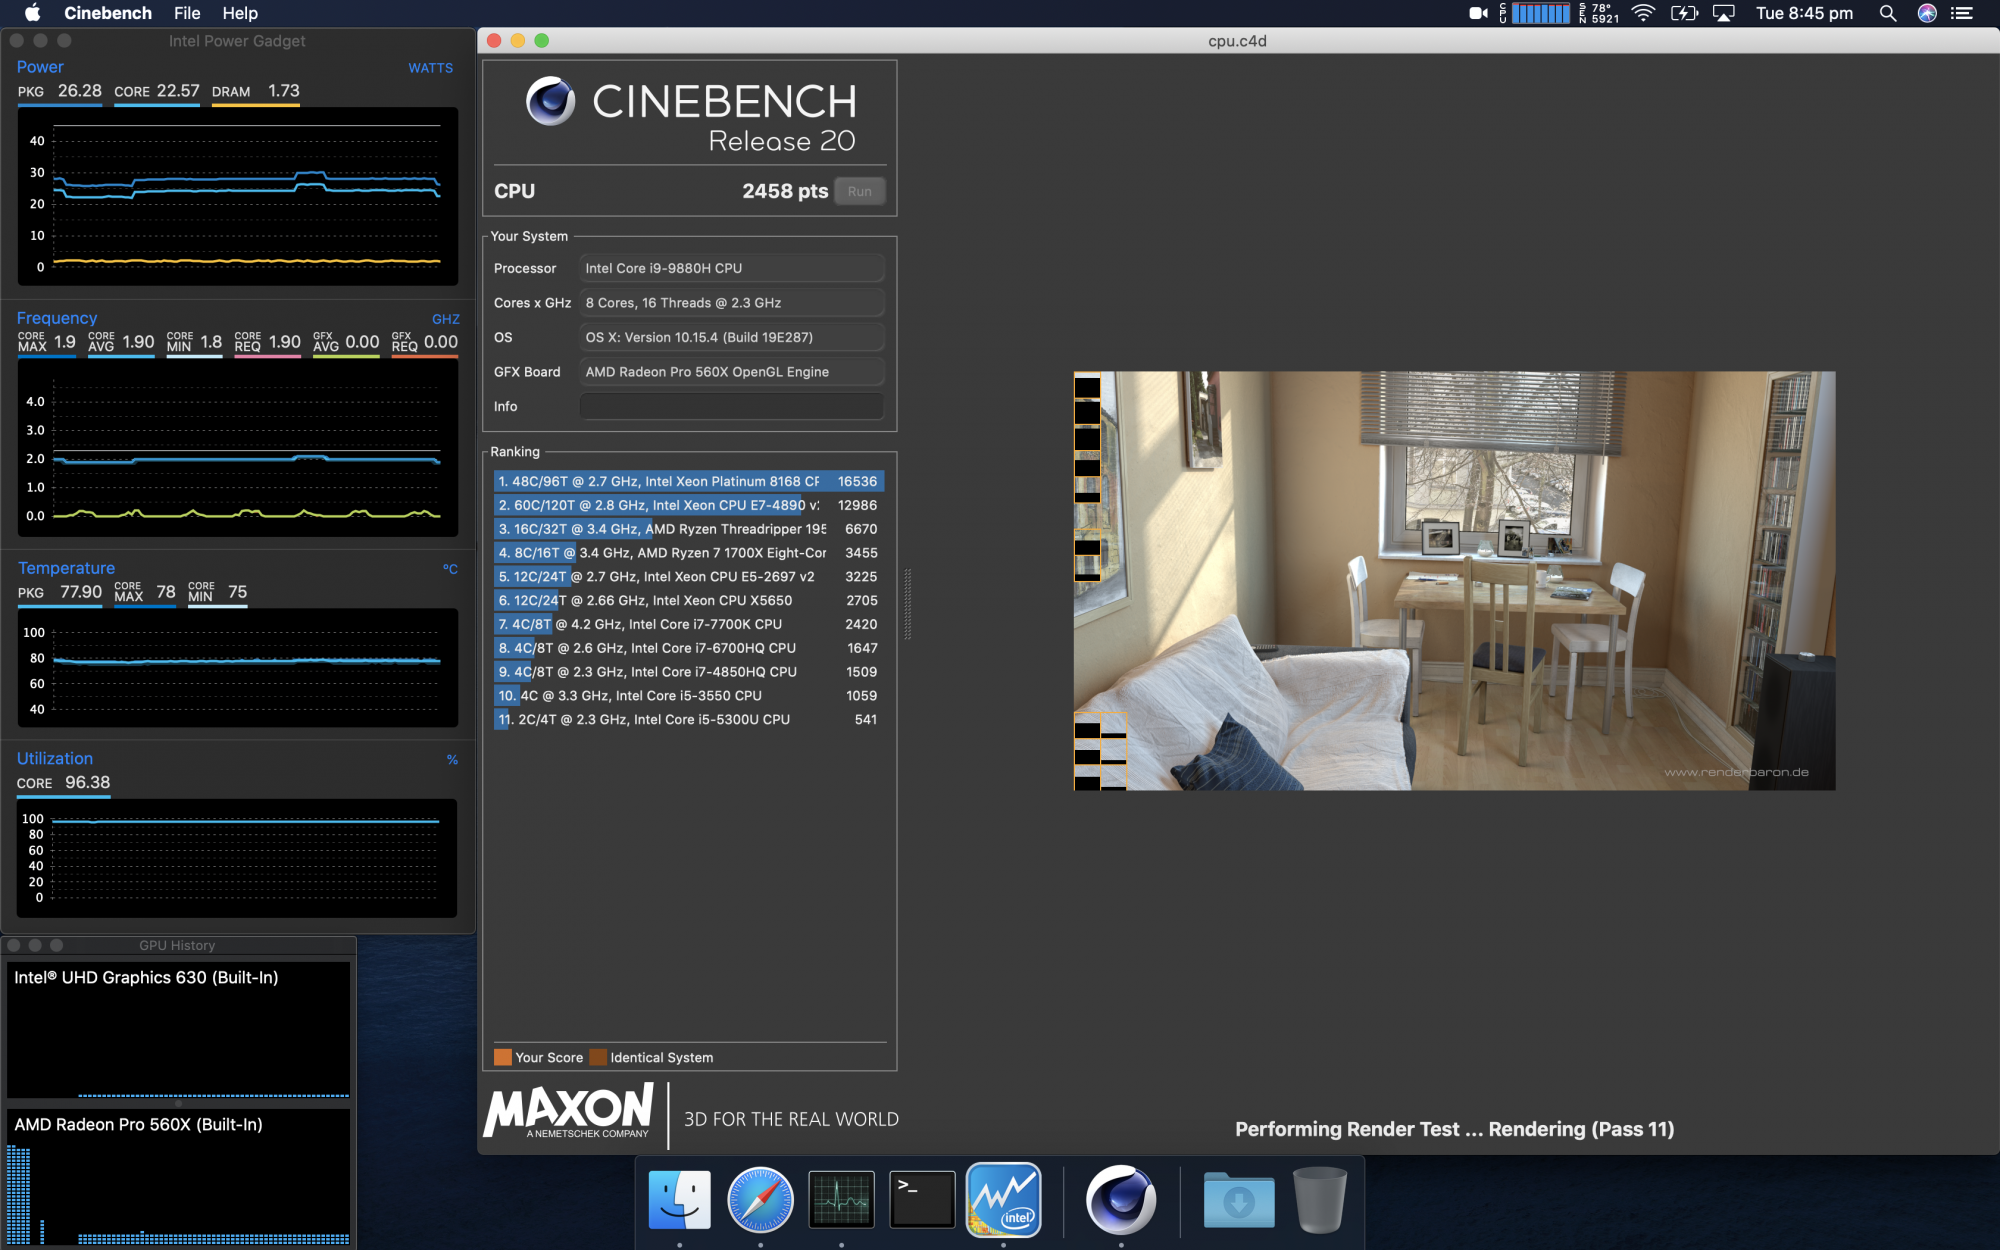Click the Cinebench logo in the app window
Image resolution: width=2000 pixels, height=1250 pixels.
[552, 102]
